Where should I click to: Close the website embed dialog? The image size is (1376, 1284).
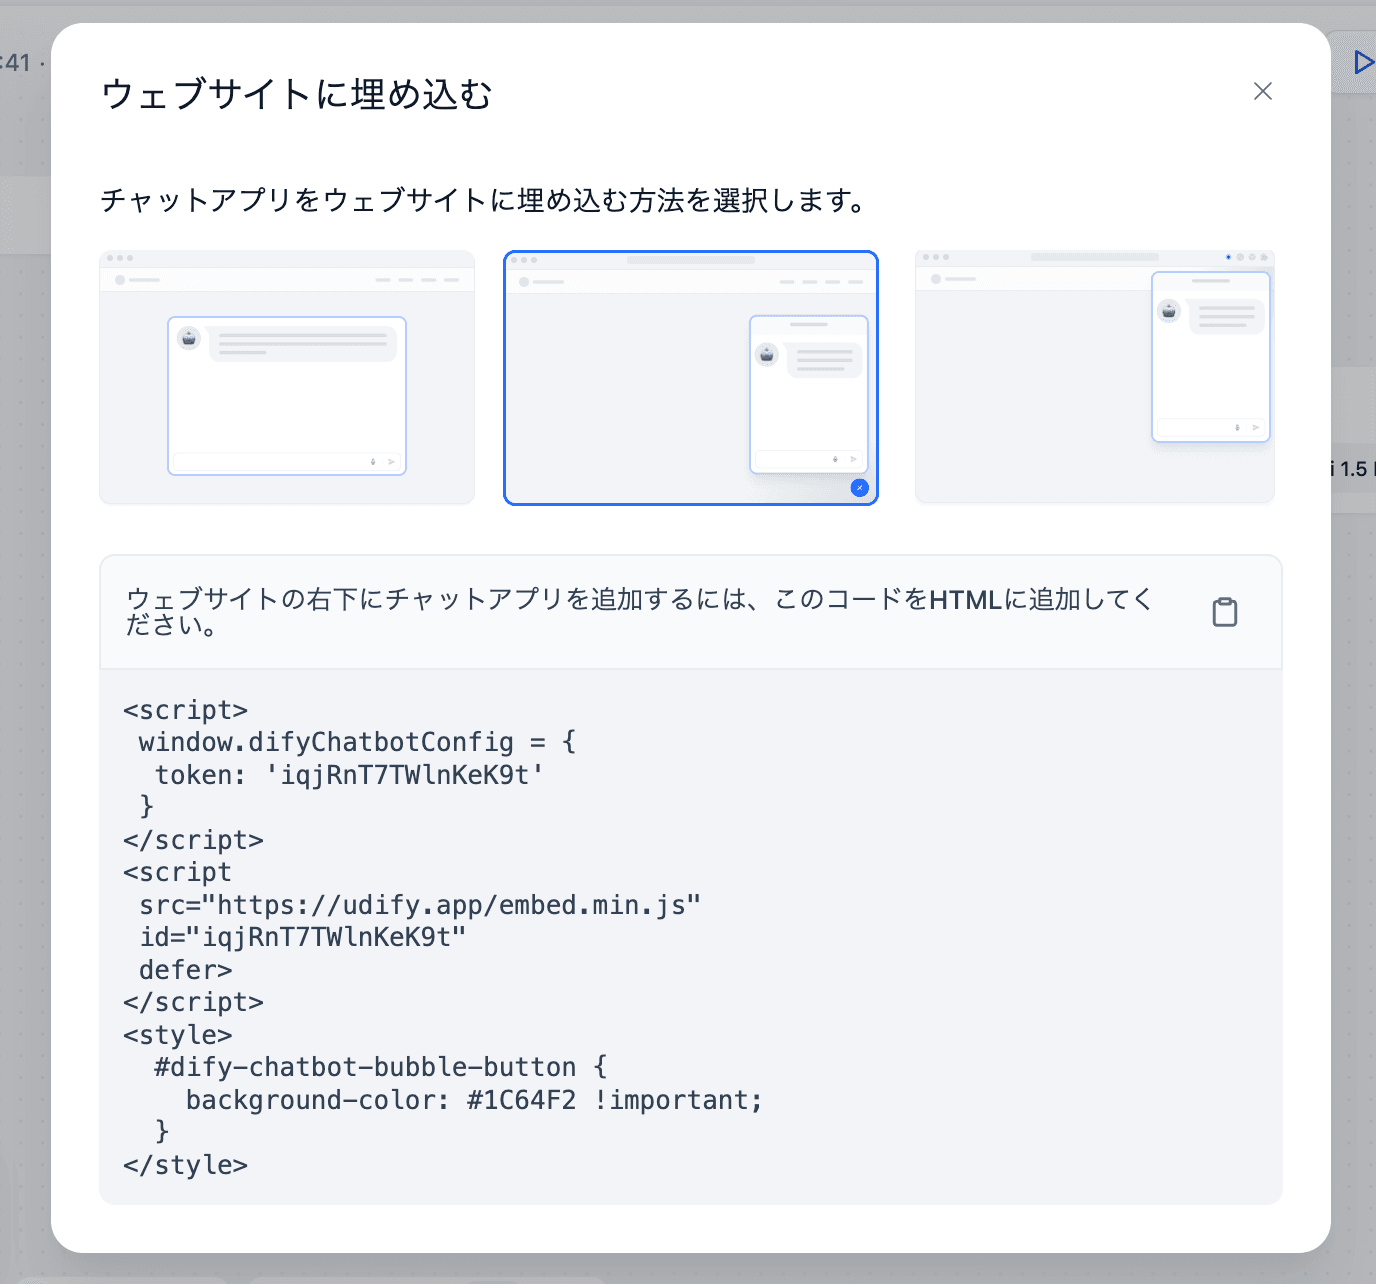tap(1262, 92)
